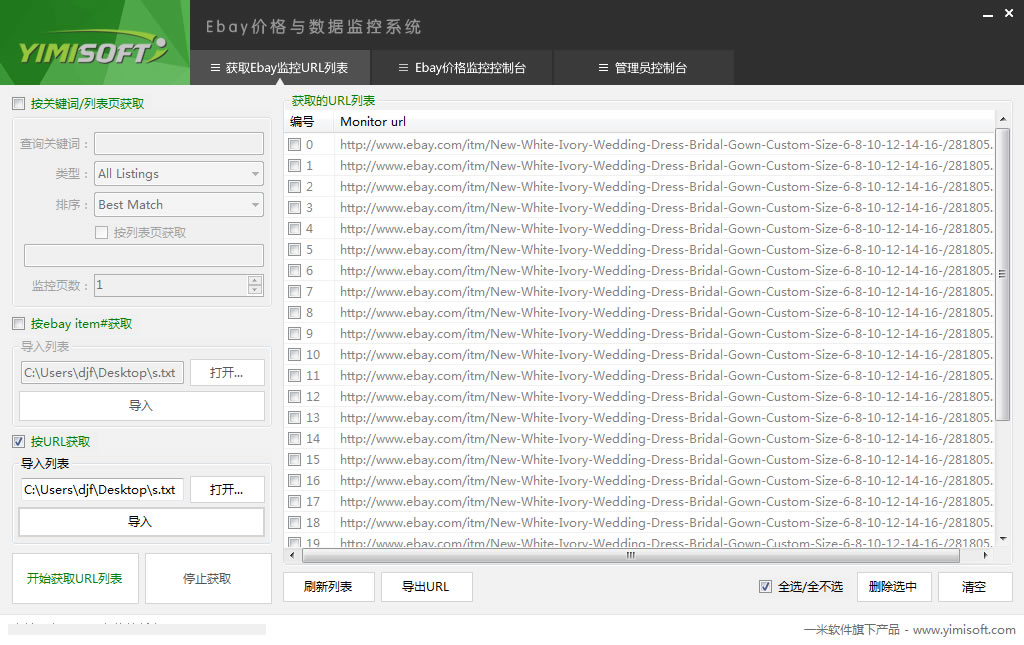Click 导入 in the 按ebay item#获取 section
1024x645 pixels.
coord(142,406)
